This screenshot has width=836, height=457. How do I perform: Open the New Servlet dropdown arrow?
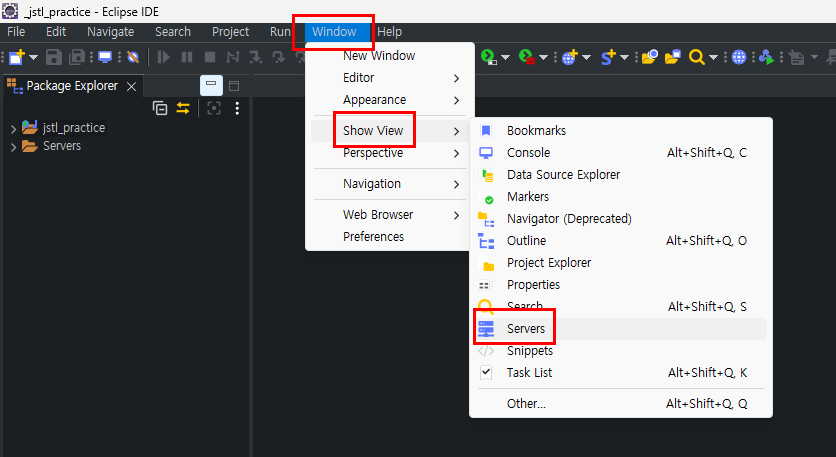(x=624, y=57)
